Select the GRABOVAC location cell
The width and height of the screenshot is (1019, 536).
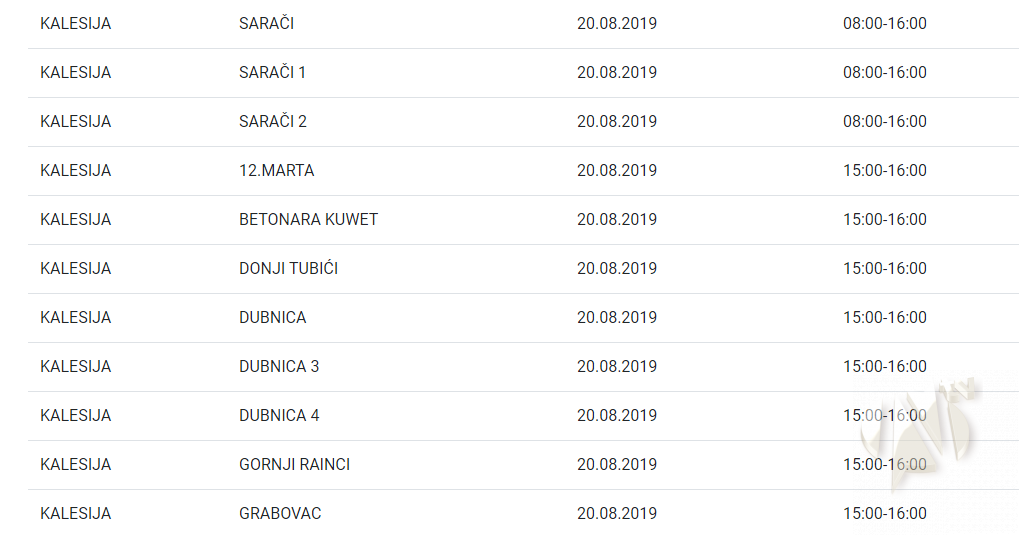(280, 514)
